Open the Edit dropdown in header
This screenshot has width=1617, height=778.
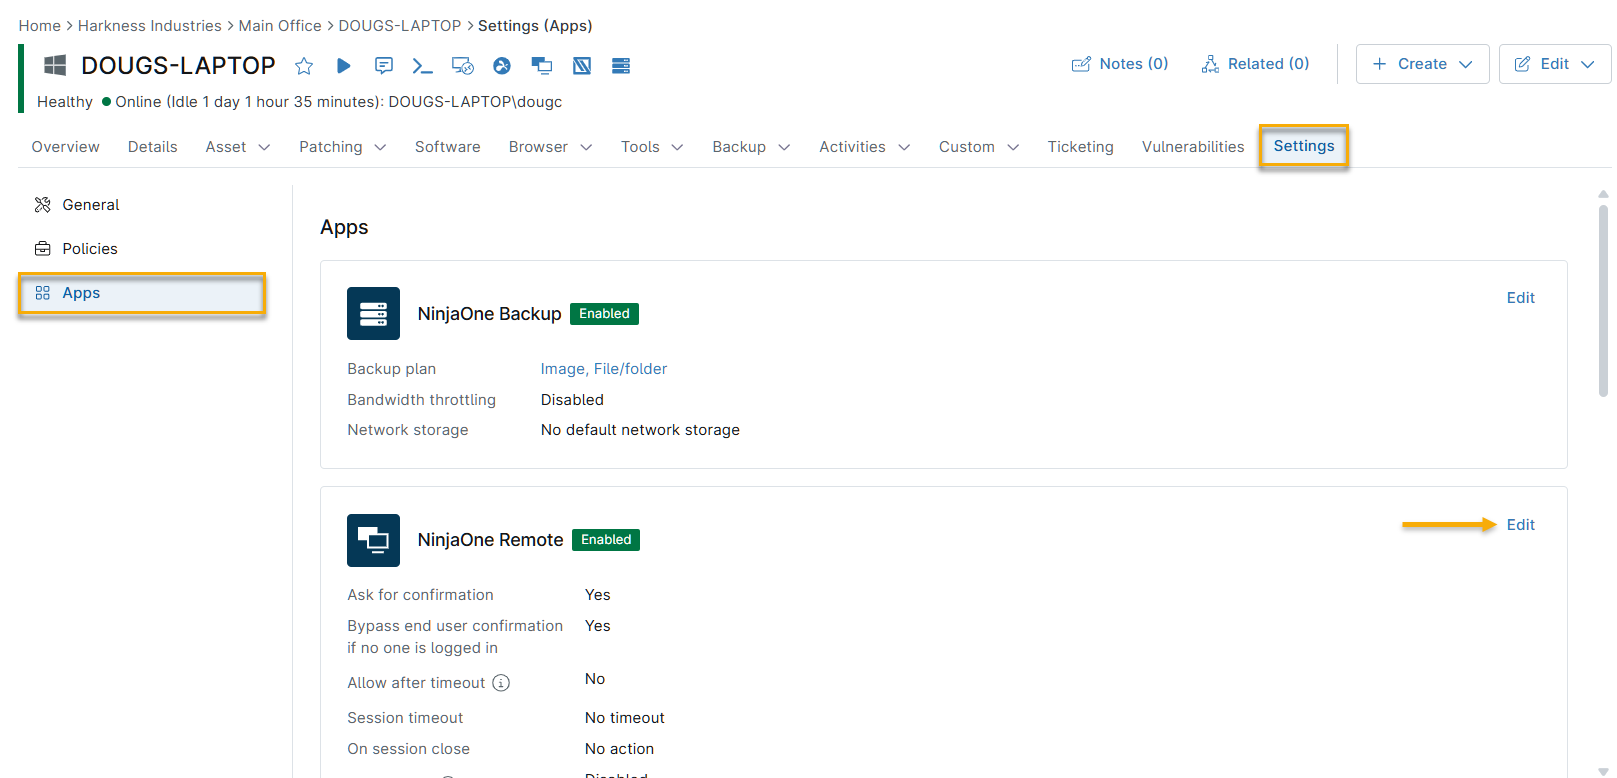pyautogui.click(x=1554, y=64)
